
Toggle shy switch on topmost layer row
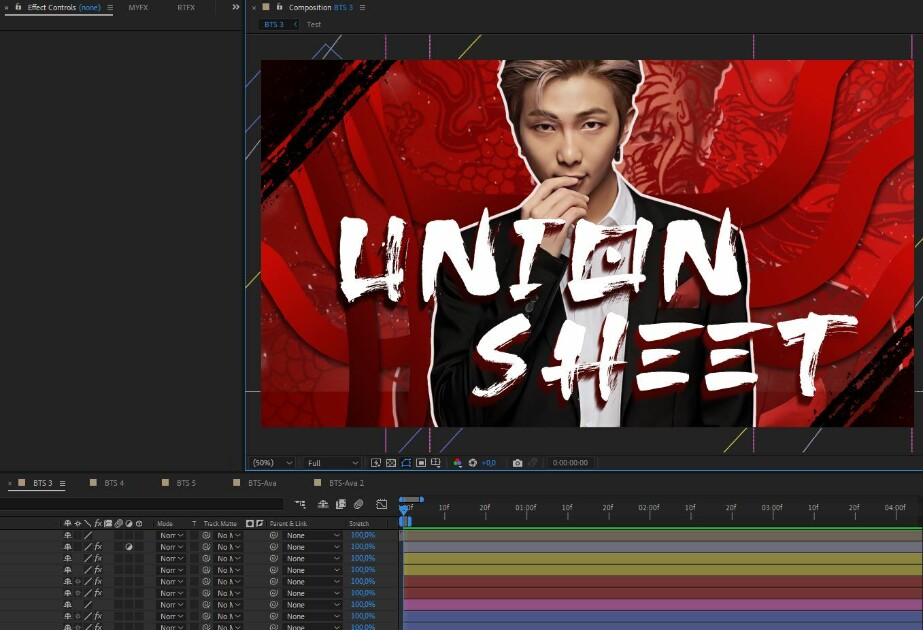pos(68,536)
